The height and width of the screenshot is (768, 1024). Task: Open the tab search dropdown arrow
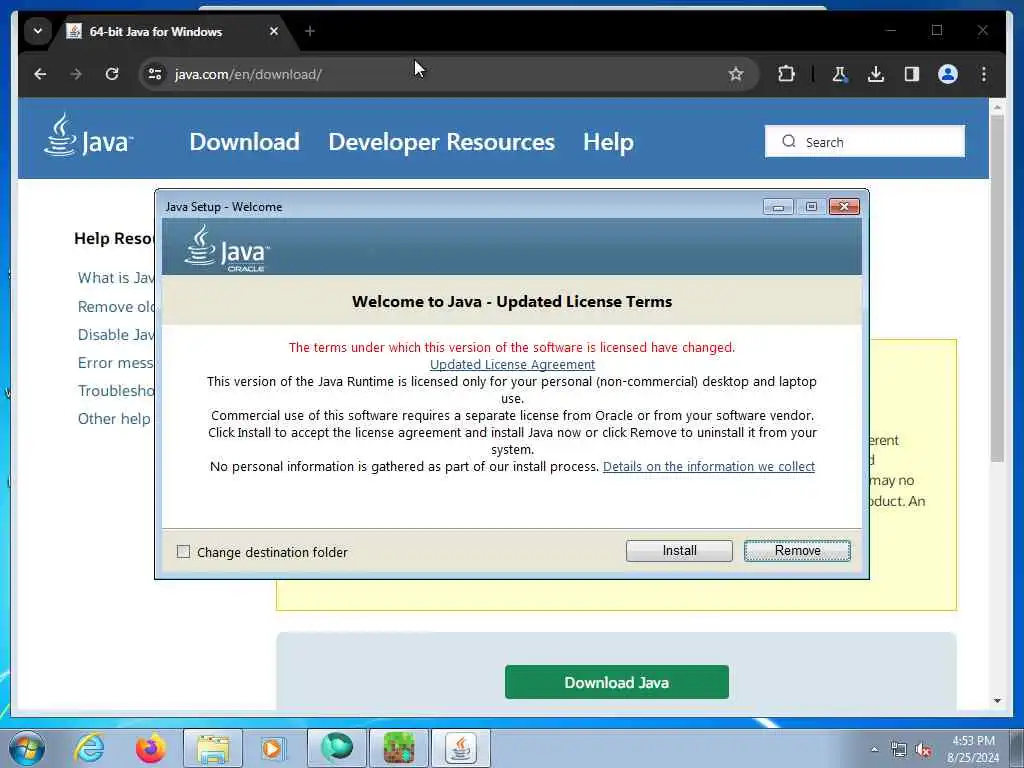(38, 31)
